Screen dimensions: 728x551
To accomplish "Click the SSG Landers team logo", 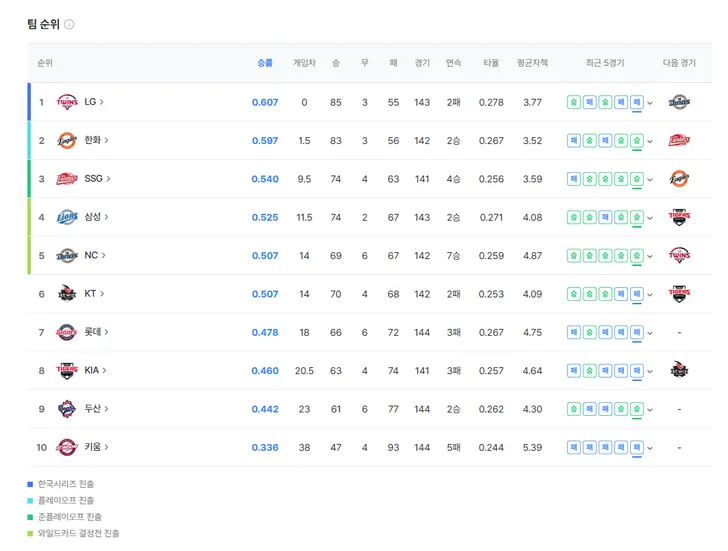I will 67,179.
